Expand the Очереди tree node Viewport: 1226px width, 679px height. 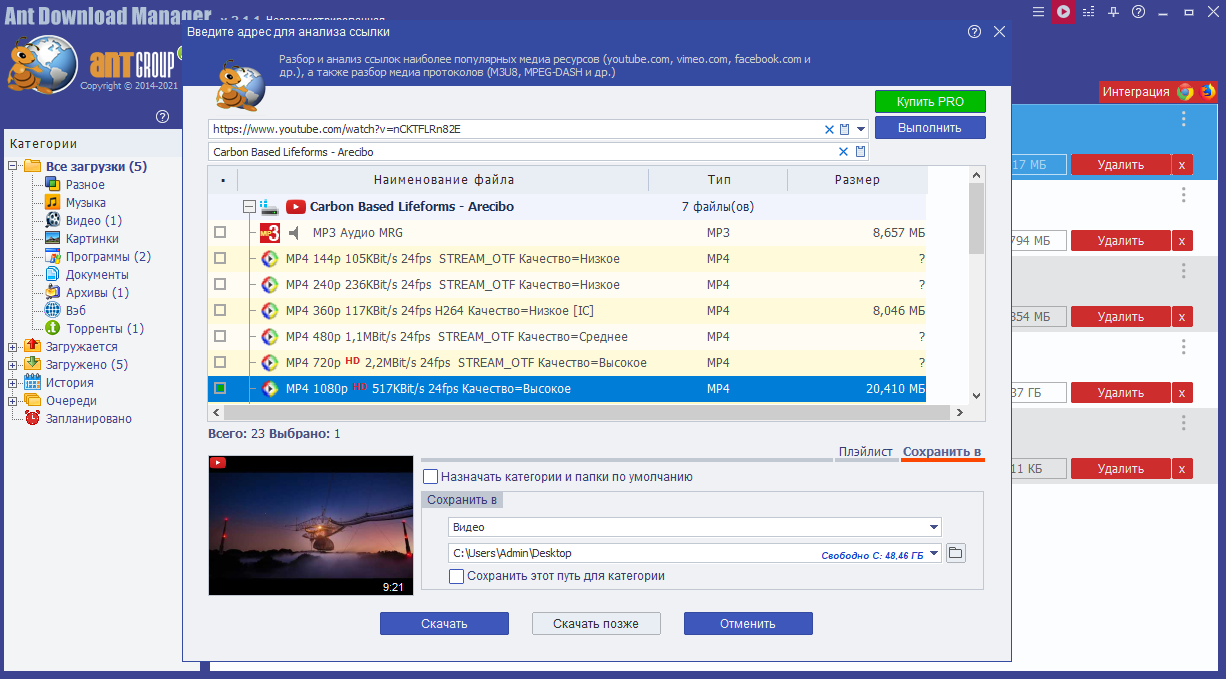13,401
